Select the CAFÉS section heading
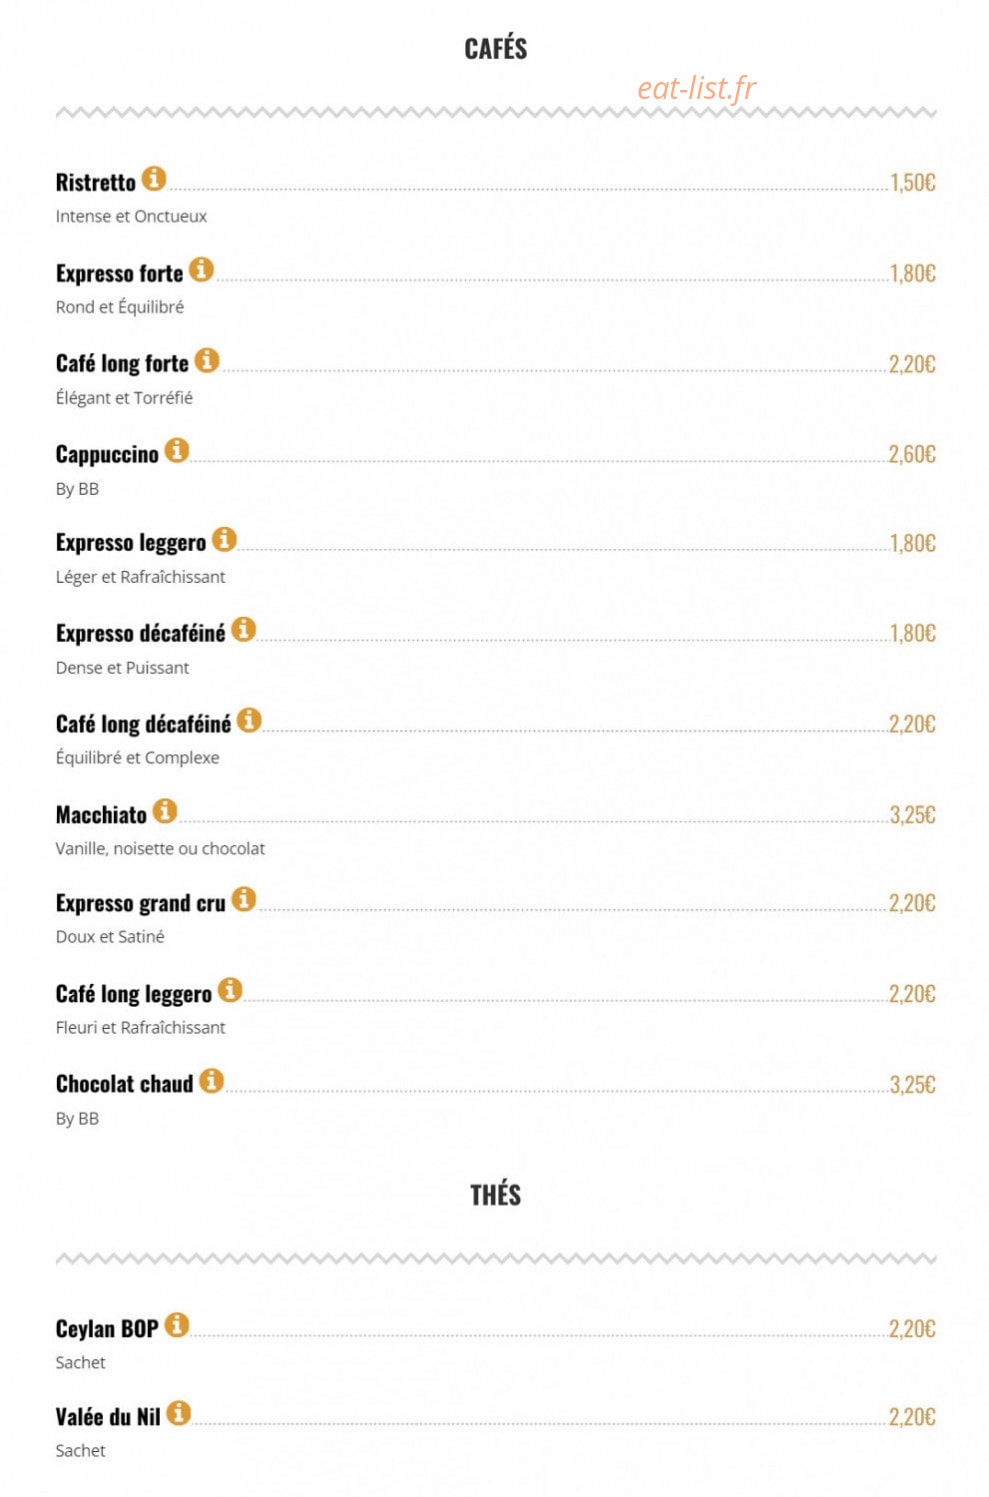The height and width of the screenshot is (1497, 989). [496, 48]
